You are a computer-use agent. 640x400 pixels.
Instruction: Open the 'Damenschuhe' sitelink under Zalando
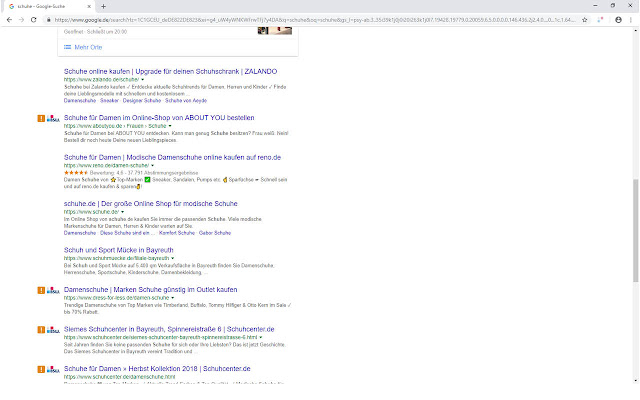[80, 100]
